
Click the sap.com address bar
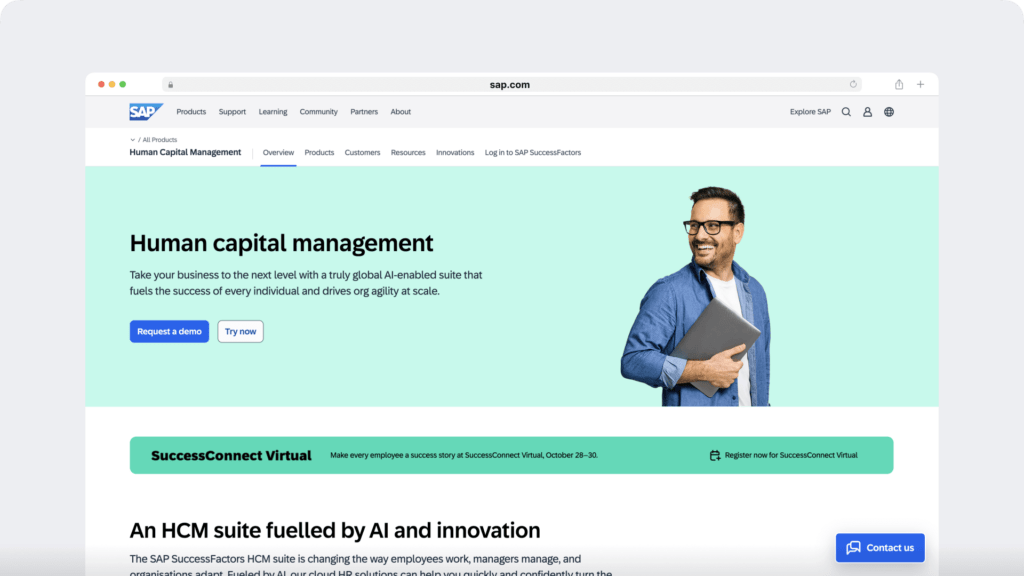[x=511, y=84]
